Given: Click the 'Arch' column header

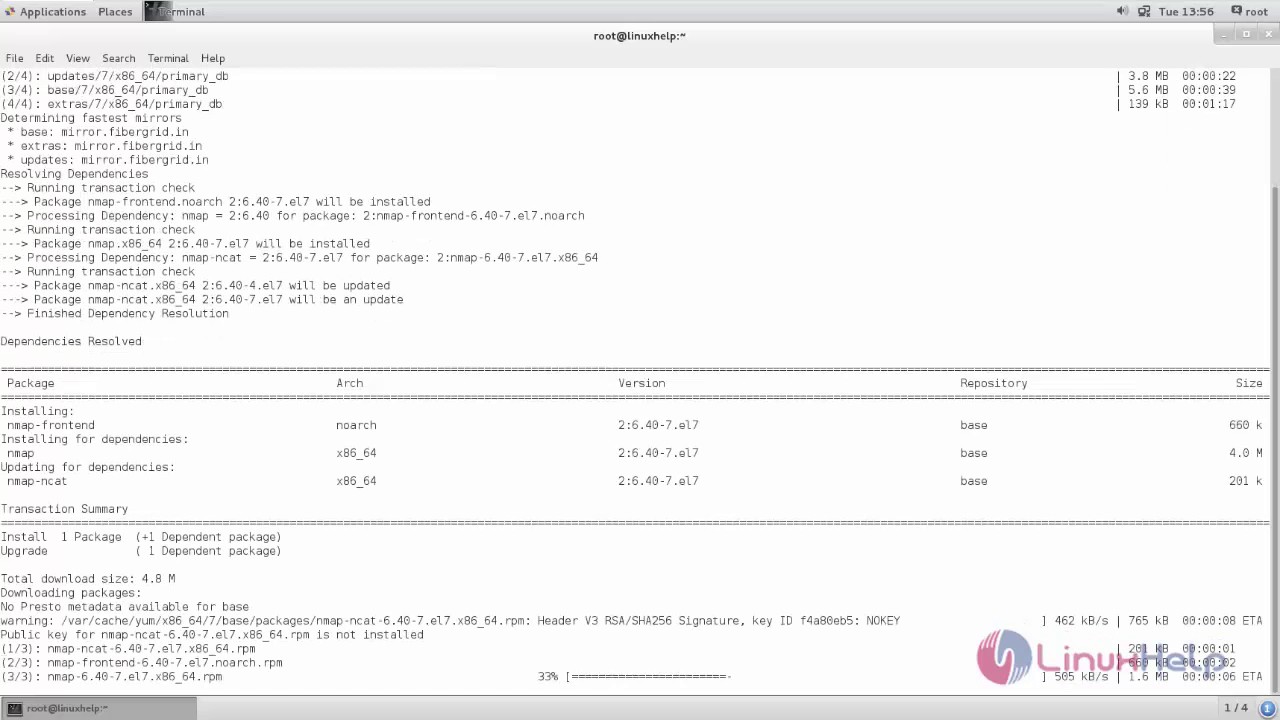Looking at the screenshot, I should coord(349,383).
